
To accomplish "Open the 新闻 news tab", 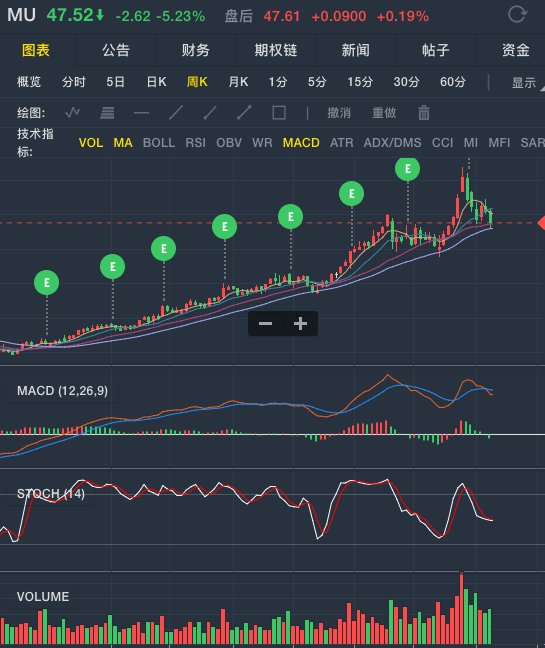I will (356, 50).
